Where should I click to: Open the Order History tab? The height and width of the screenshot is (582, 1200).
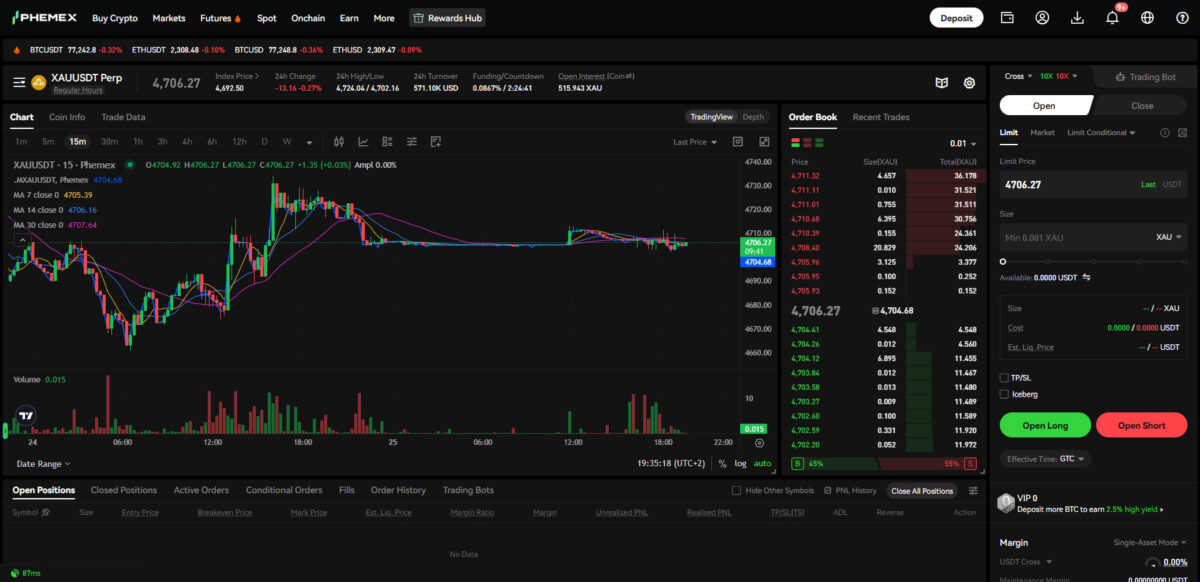click(x=398, y=490)
